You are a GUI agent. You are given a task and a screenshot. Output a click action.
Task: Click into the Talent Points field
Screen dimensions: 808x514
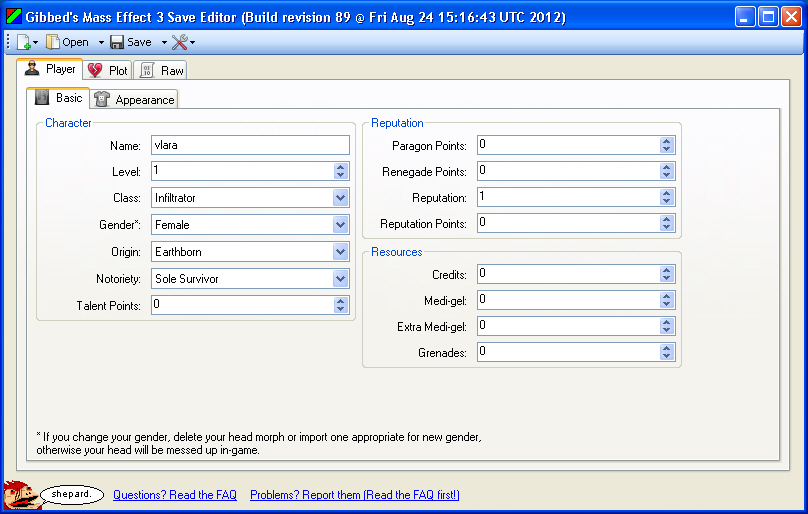(x=242, y=305)
